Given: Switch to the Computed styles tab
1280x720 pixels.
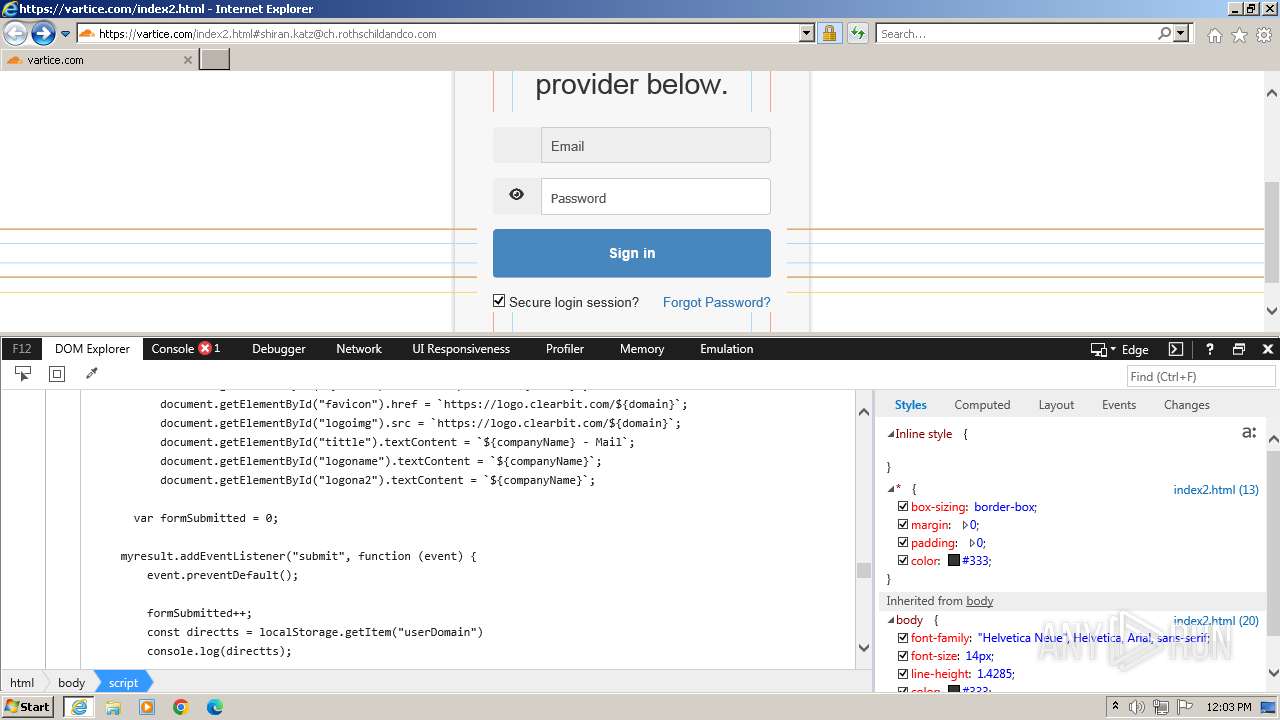Looking at the screenshot, I should [x=982, y=405].
